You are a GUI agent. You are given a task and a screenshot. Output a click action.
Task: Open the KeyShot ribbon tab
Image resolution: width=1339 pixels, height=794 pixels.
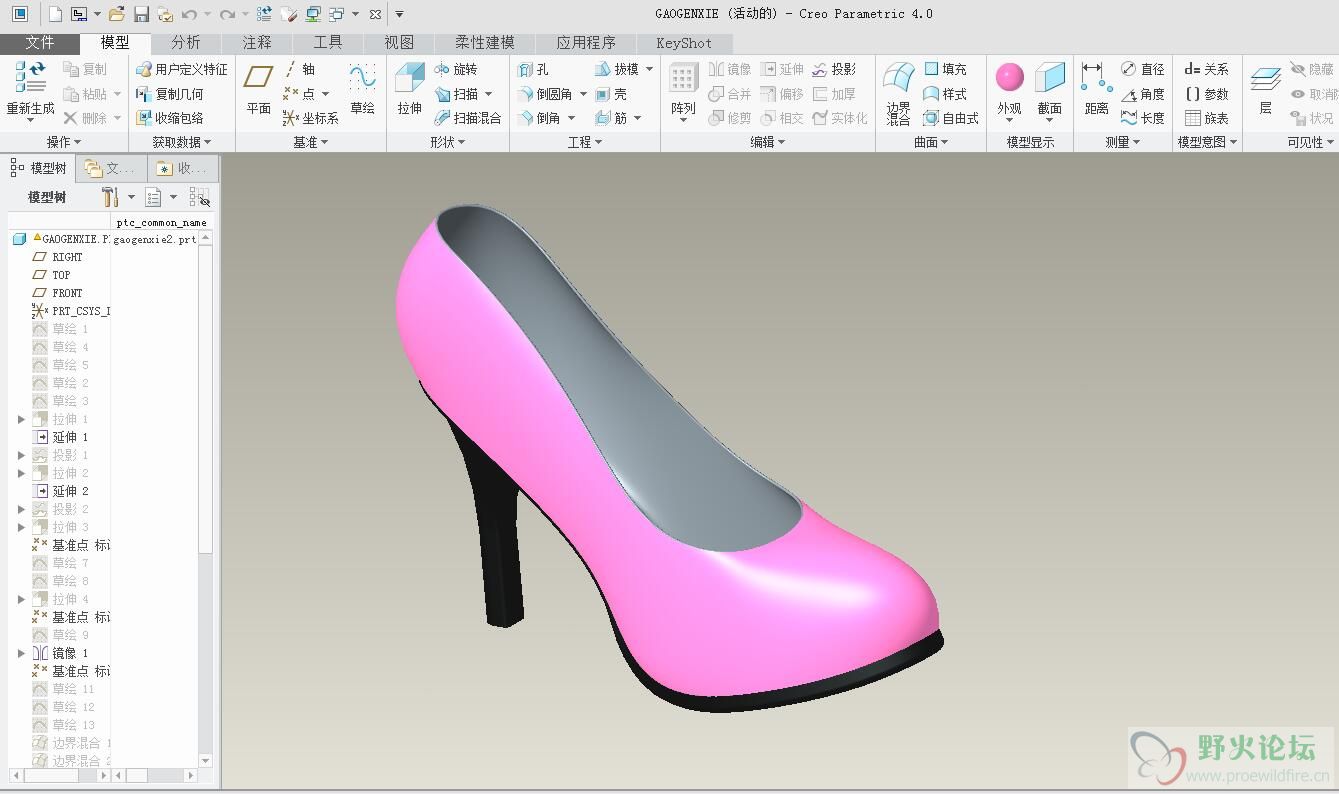pos(684,43)
